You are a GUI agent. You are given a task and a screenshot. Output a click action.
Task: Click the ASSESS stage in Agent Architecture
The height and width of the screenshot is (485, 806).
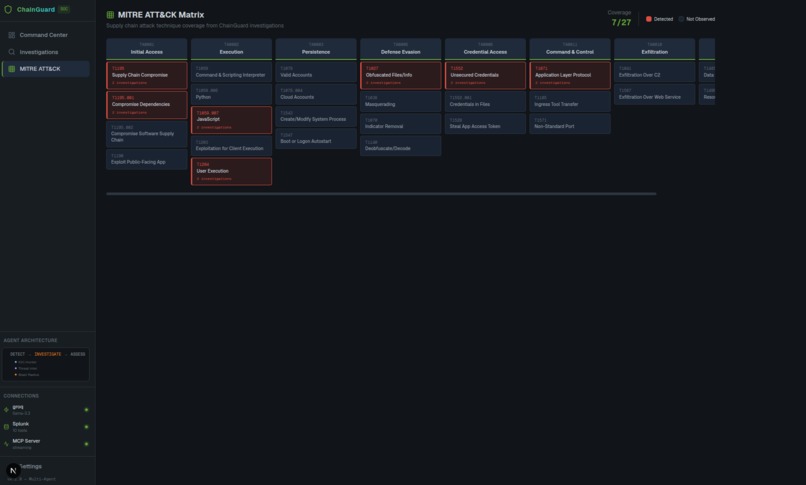(x=78, y=354)
